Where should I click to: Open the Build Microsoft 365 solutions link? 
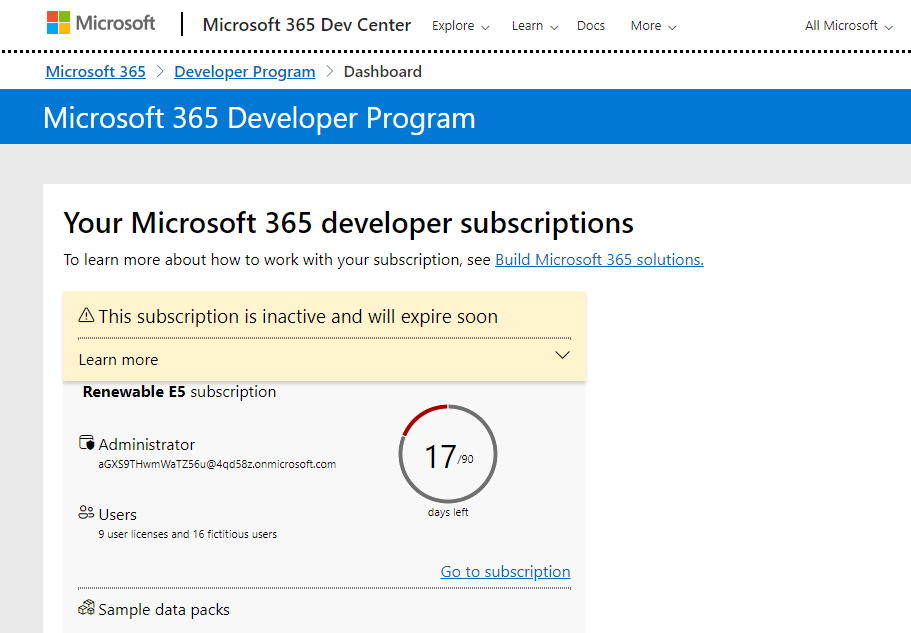(x=599, y=260)
